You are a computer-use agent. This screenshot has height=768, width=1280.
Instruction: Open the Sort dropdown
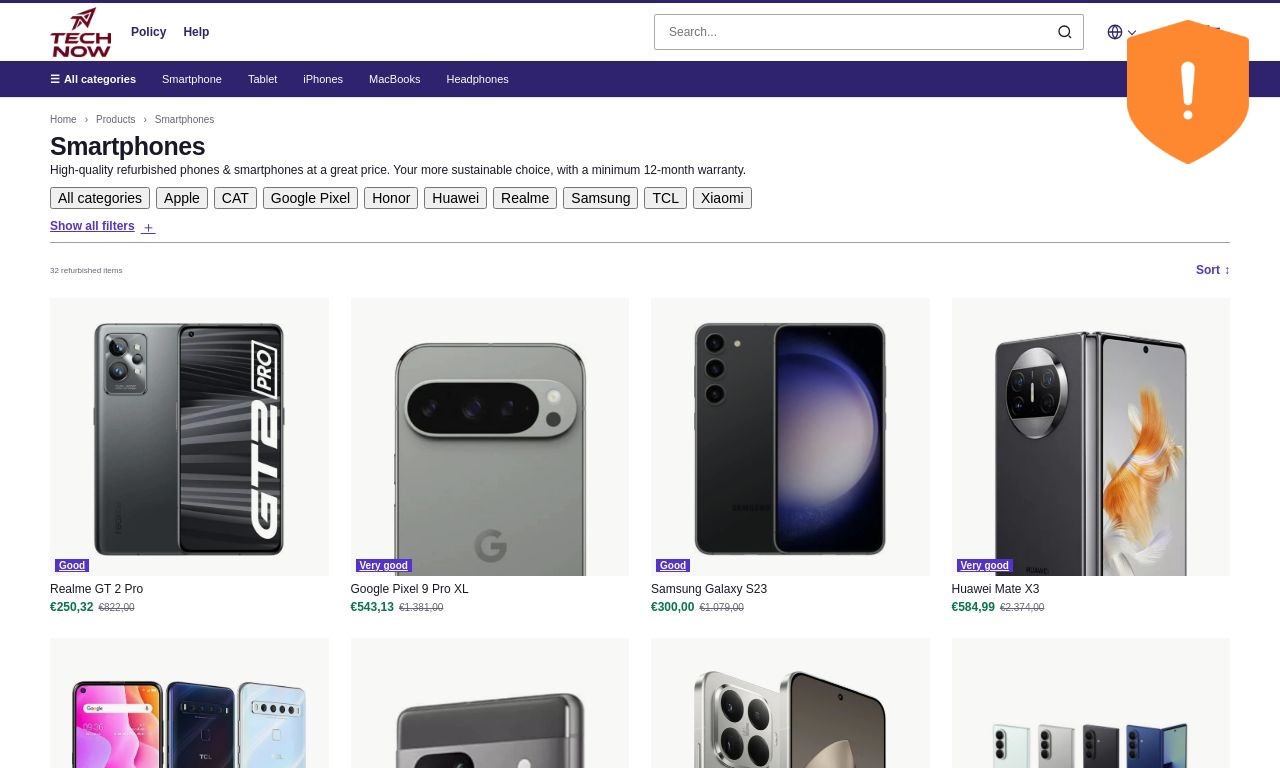pyautogui.click(x=1213, y=270)
